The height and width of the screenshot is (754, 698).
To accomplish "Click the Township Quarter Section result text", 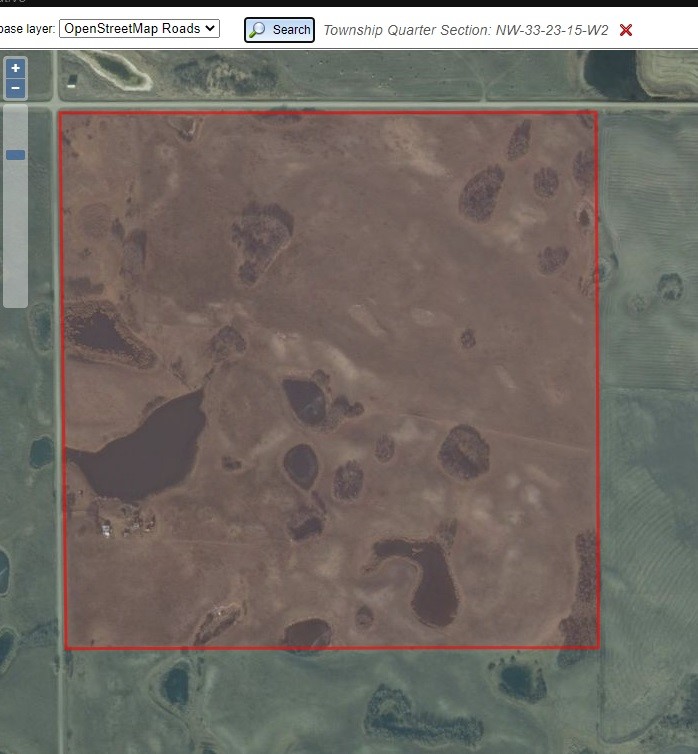I will (465, 30).
